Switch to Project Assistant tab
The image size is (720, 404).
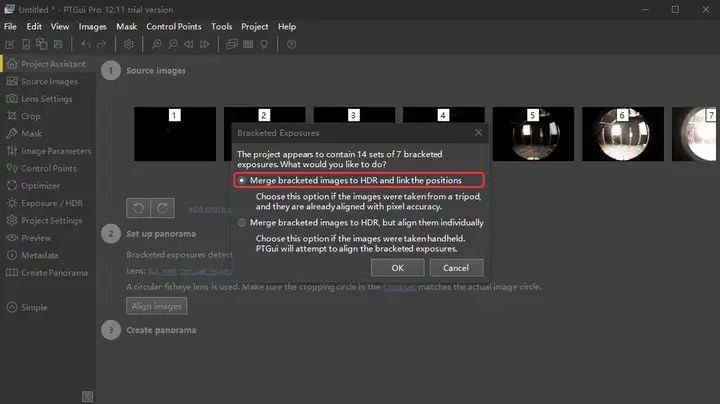[x=48, y=64]
